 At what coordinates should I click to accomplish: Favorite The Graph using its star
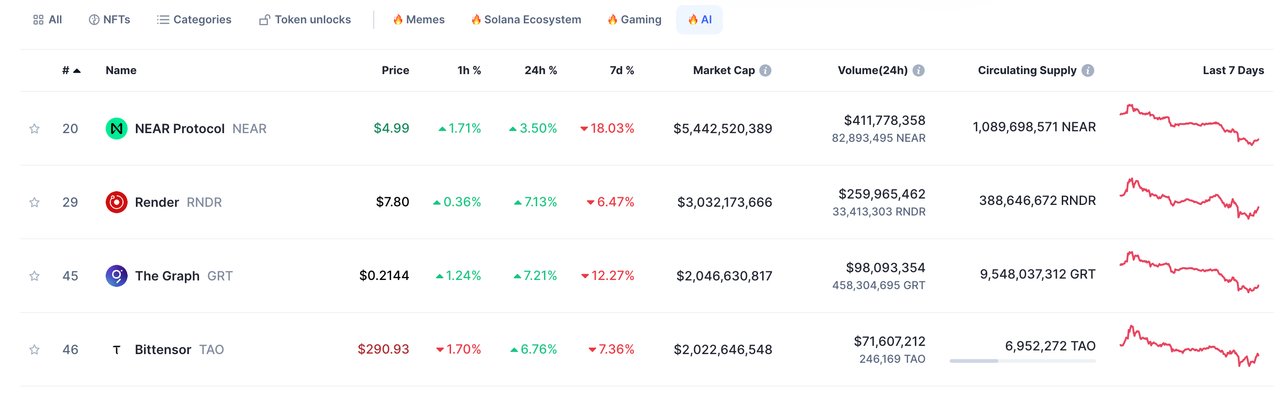(34, 276)
